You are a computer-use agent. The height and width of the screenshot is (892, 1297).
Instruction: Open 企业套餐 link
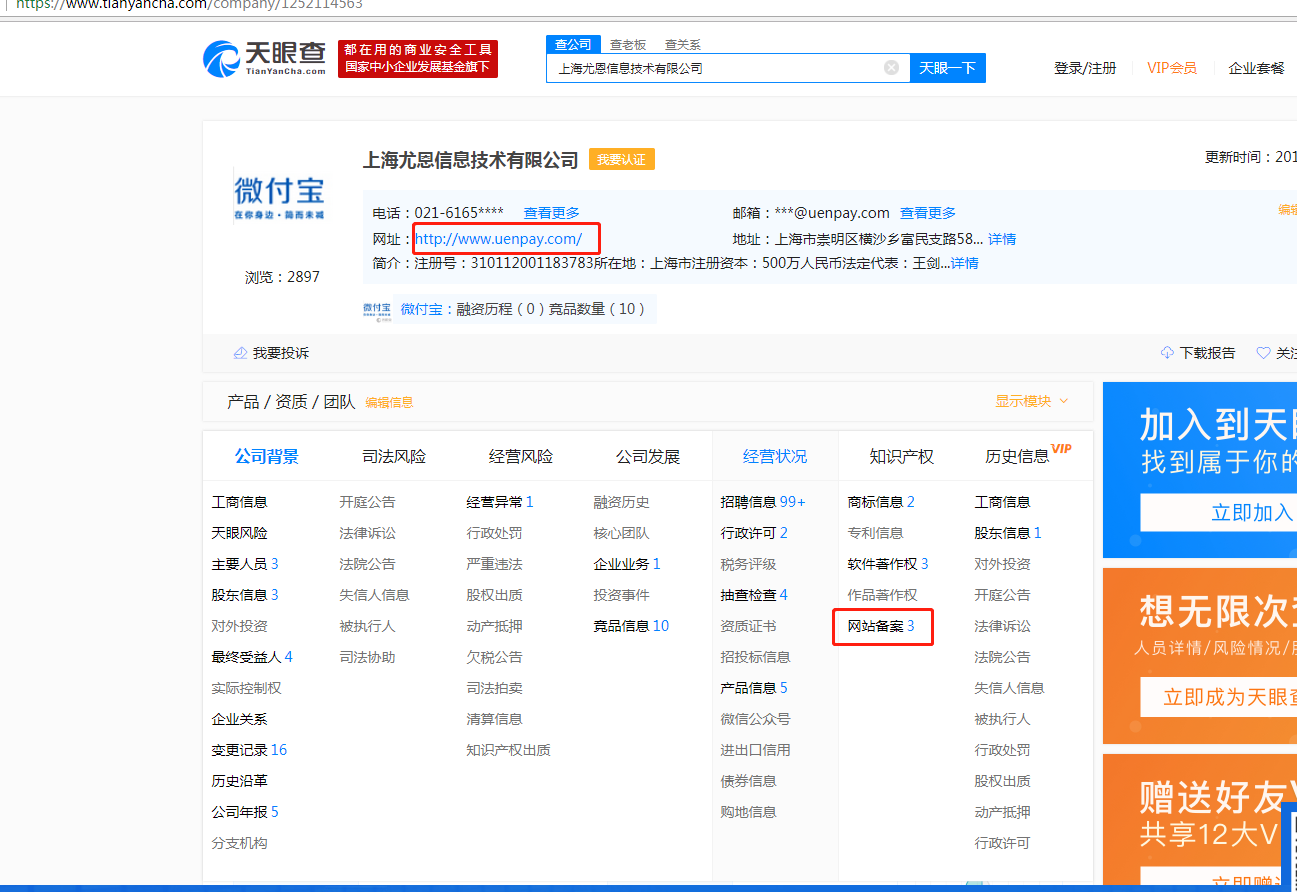1257,68
